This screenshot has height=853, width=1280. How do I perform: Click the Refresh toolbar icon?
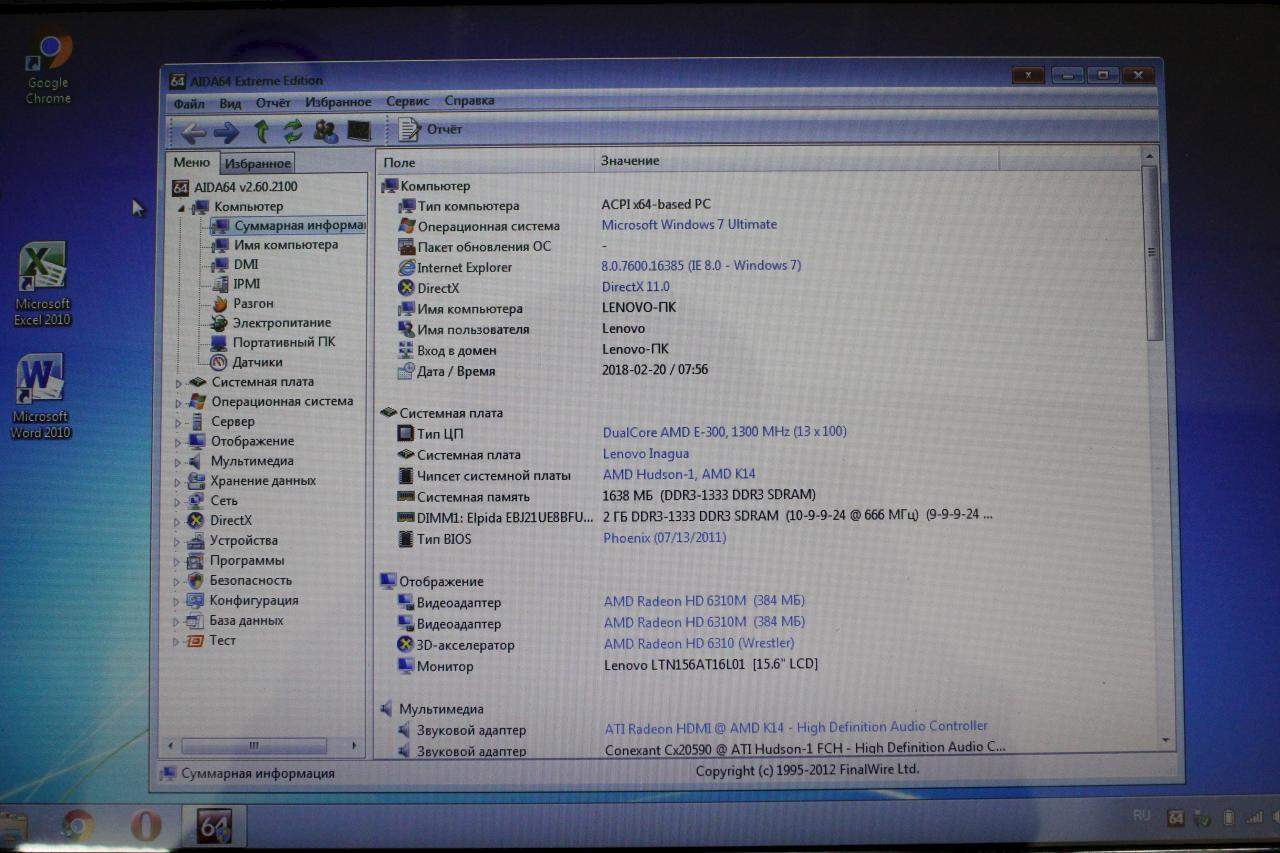(292, 131)
